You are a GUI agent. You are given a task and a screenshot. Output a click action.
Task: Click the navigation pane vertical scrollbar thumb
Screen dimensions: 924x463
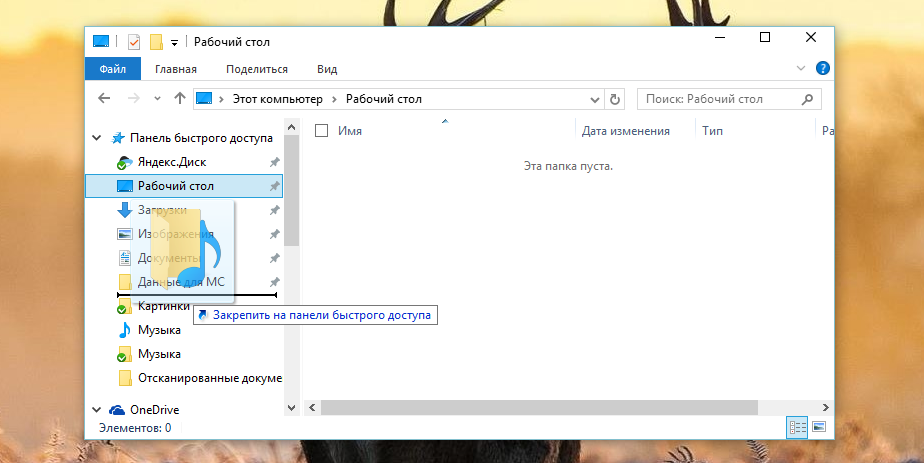coord(291,190)
